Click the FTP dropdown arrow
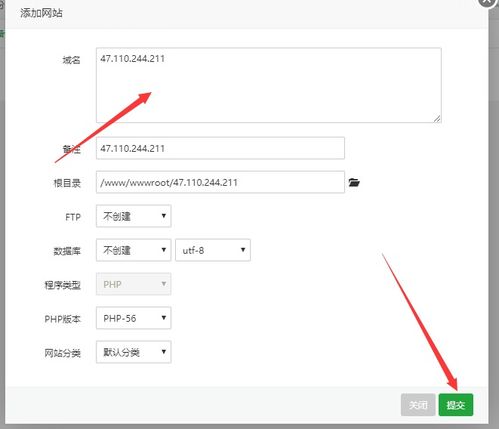 [x=164, y=216]
